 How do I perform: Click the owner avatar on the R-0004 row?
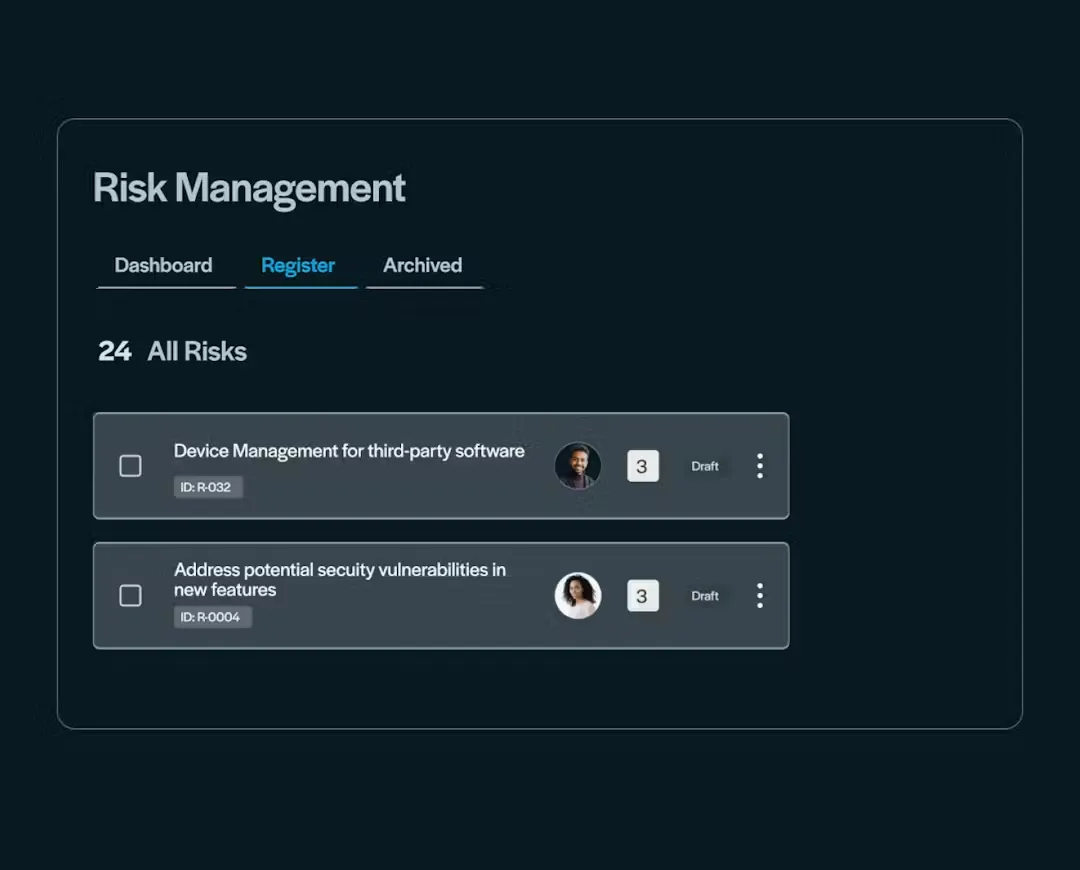click(578, 595)
